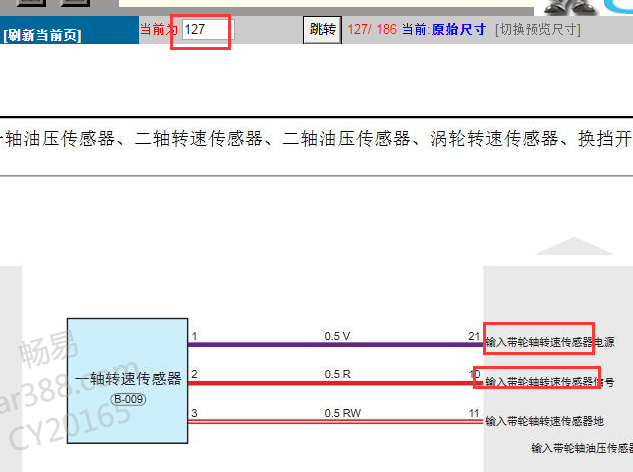Click the 输入带轮轴转速传感器信号 label
This screenshot has width=633, height=472.
coord(549,382)
